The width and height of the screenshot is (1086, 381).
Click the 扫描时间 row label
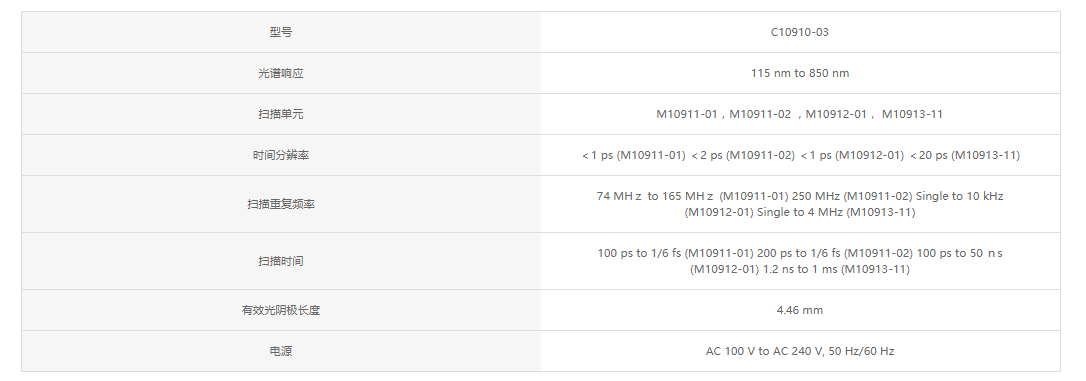pos(281,261)
